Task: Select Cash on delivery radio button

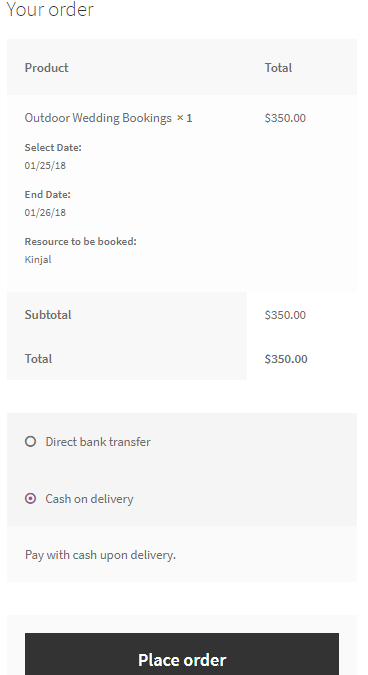Action: pos(31,499)
